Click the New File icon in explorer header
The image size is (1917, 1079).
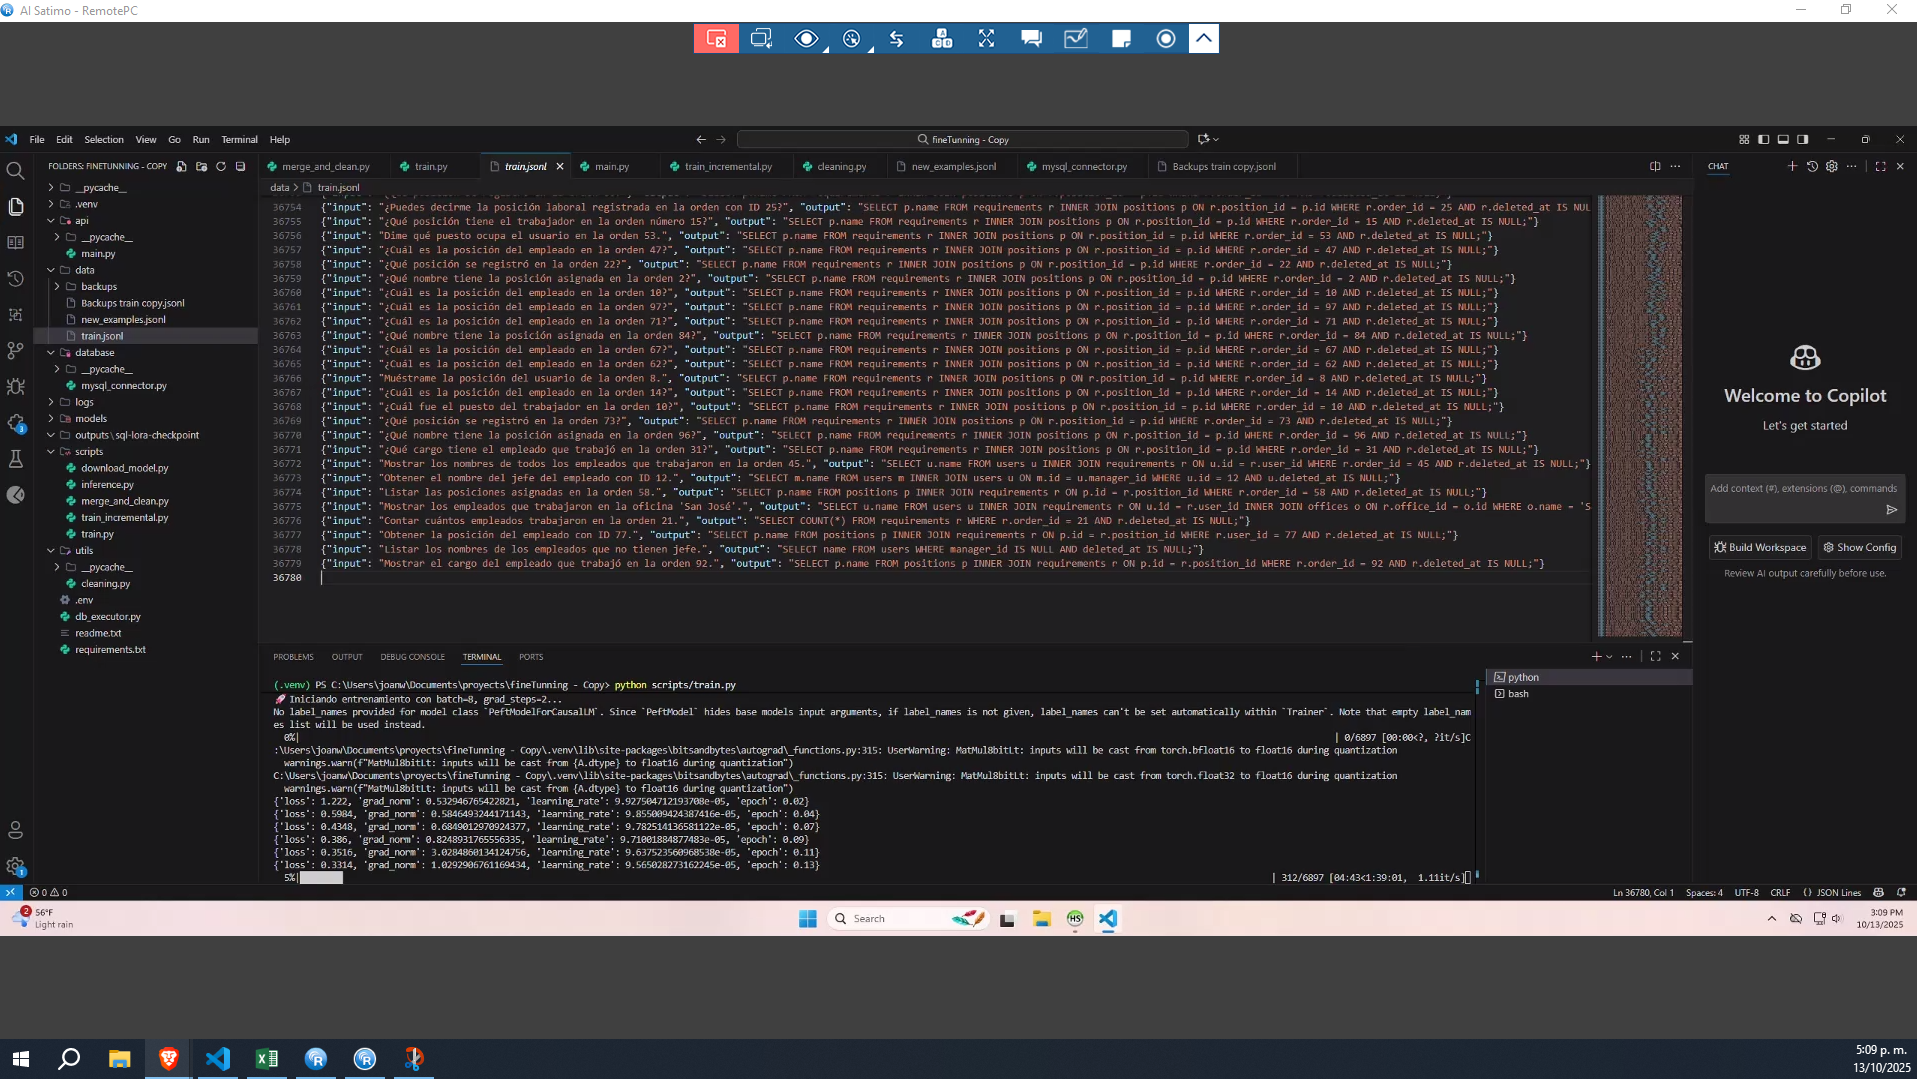[x=181, y=167]
